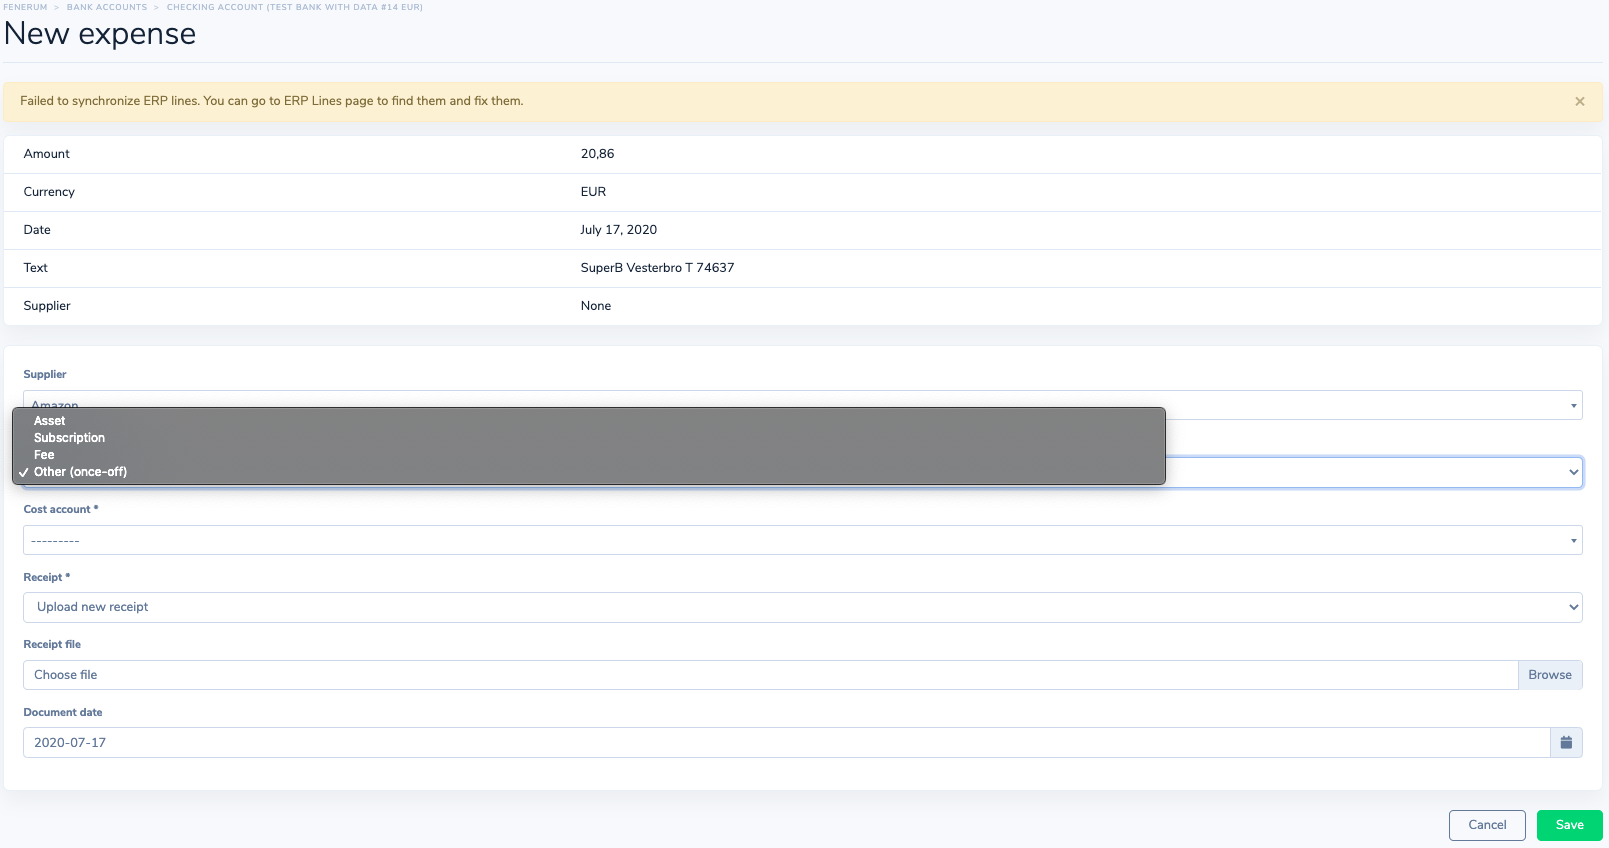The image size is (1609, 848).
Task: Click the Save button
Action: tap(1569, 825)
